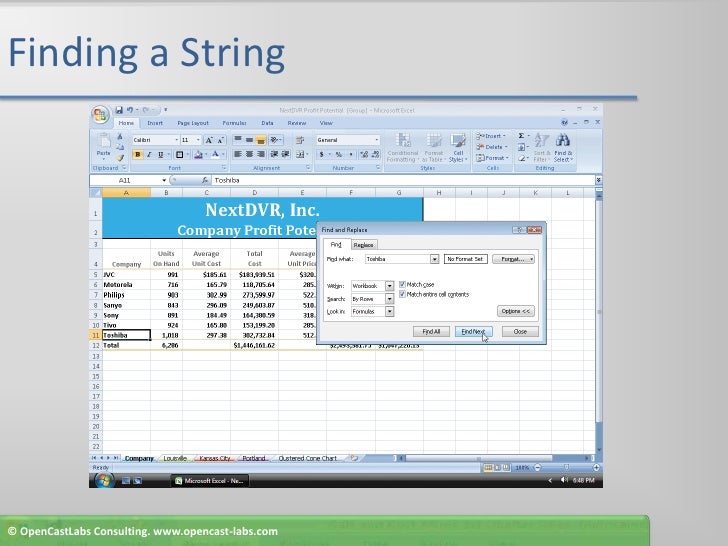Click the Options << button
Screen dimensions: 728x546
[515, 311]
